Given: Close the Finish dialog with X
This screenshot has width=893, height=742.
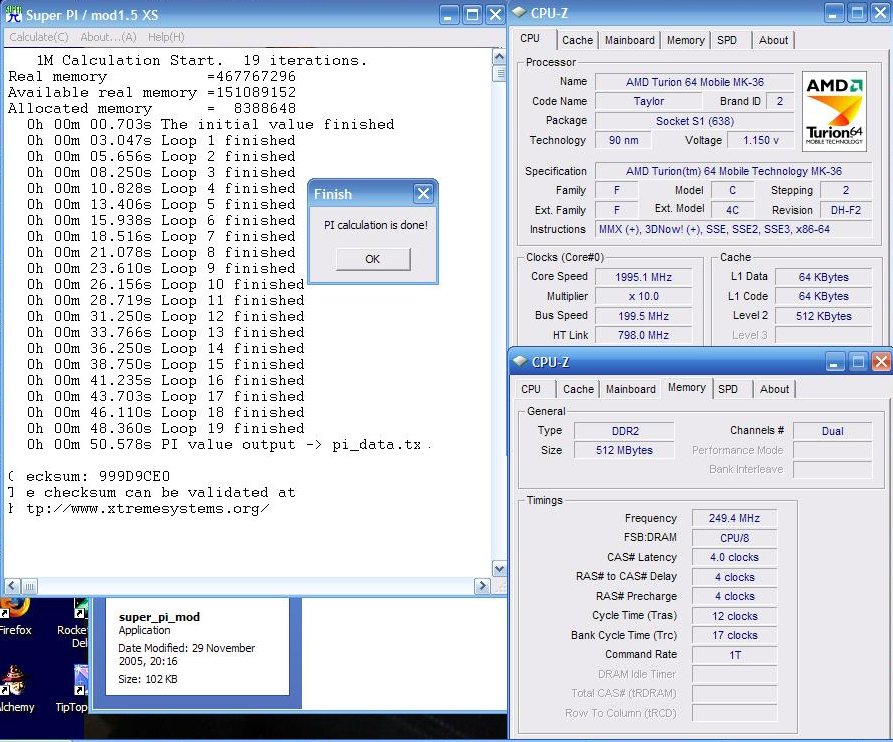Looking at the screenshot, I should (x=423, y=194).
